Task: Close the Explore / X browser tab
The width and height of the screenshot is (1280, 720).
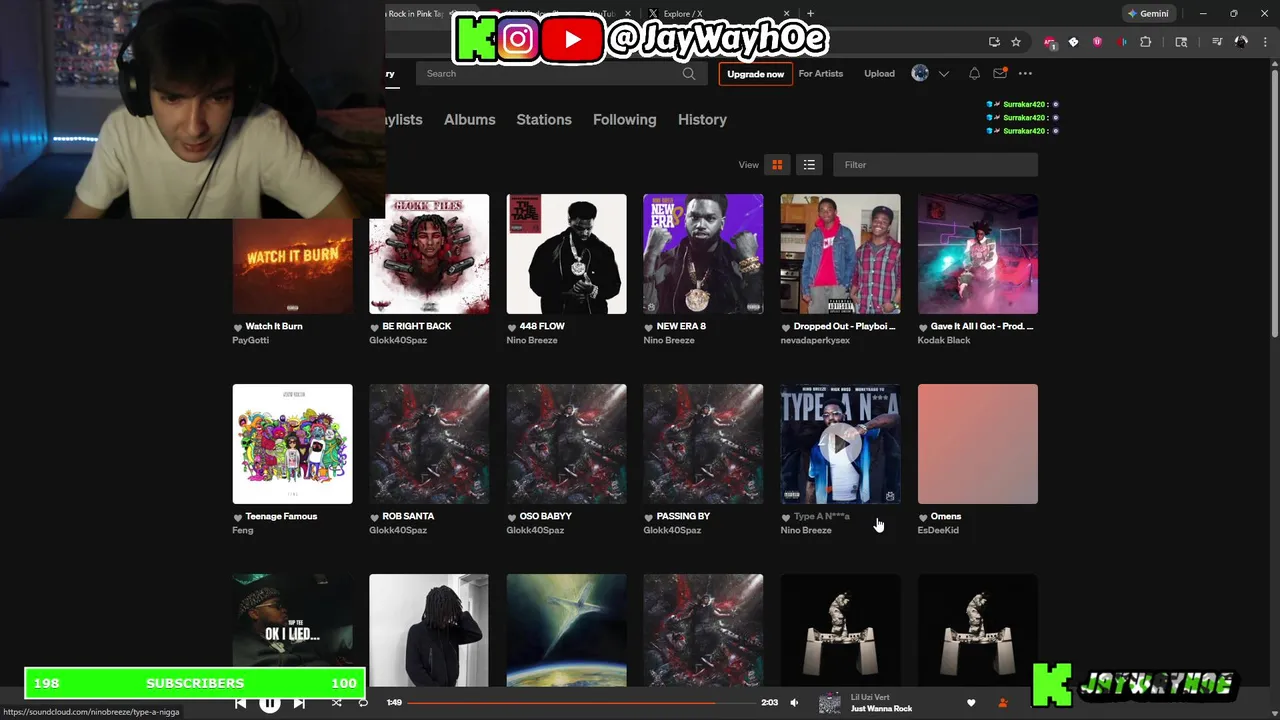Action: point(787,14)
